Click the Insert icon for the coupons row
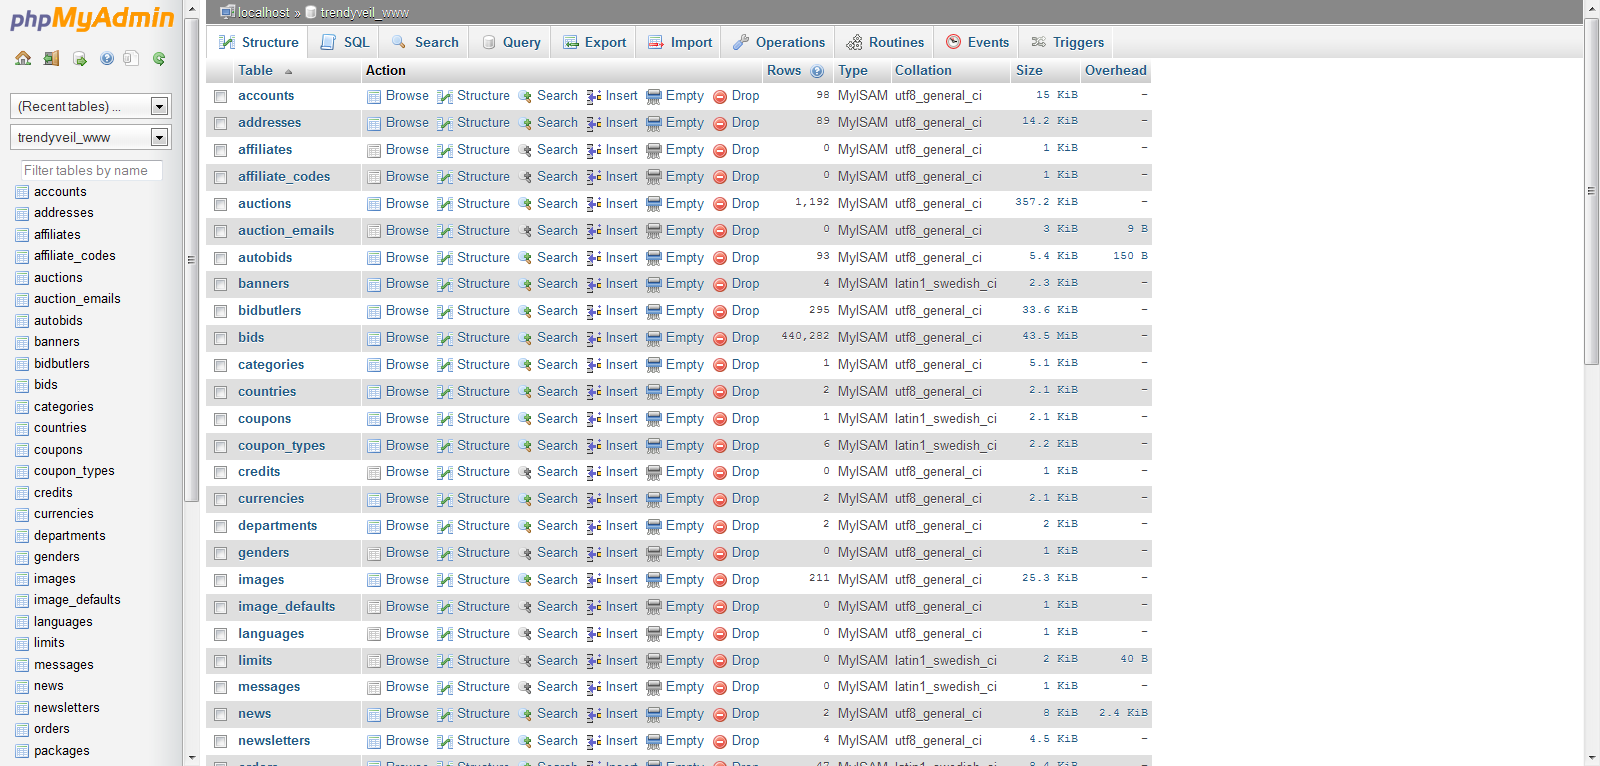1600x766 pixels. tap(594, 419)
